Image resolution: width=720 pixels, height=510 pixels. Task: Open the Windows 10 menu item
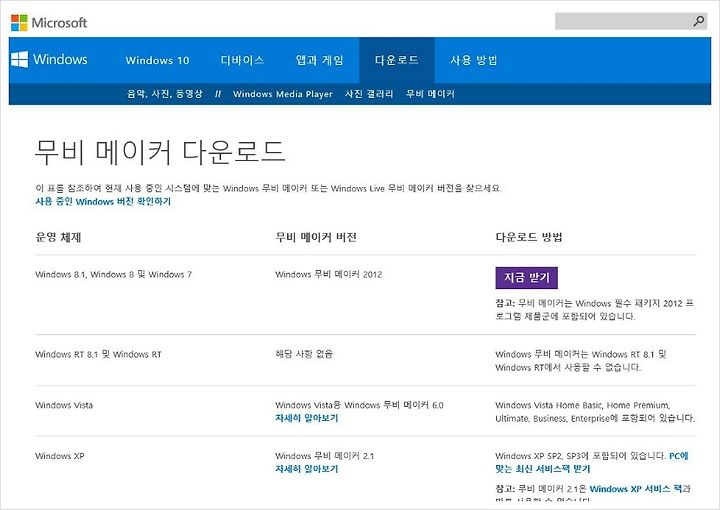tap(158, 60)
